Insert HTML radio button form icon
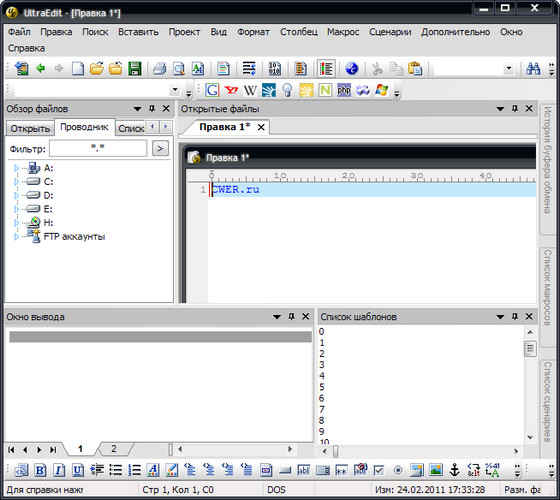 click(x=398, y=470)
